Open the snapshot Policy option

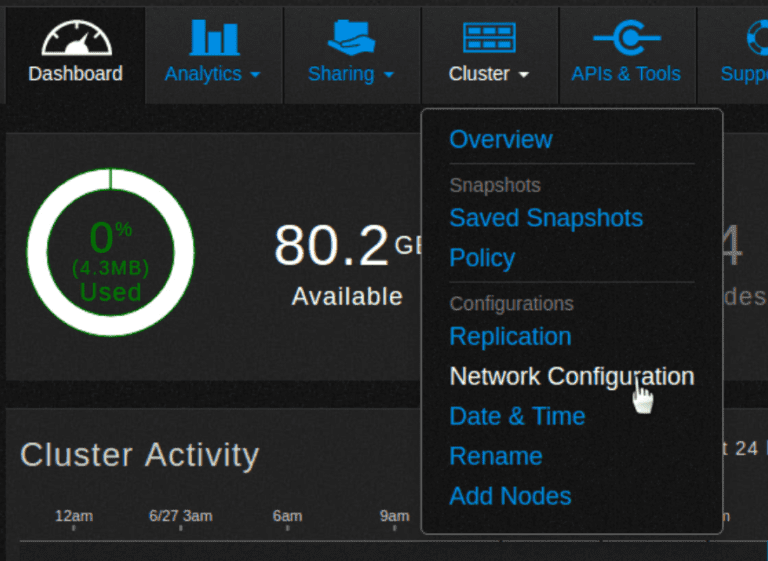coord(482,258)
